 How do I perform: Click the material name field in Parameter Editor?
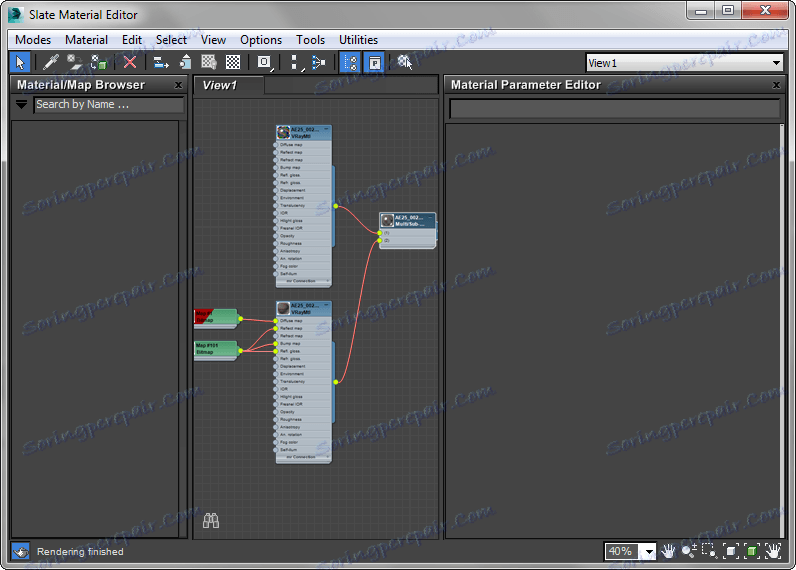[x=615, y=109]
